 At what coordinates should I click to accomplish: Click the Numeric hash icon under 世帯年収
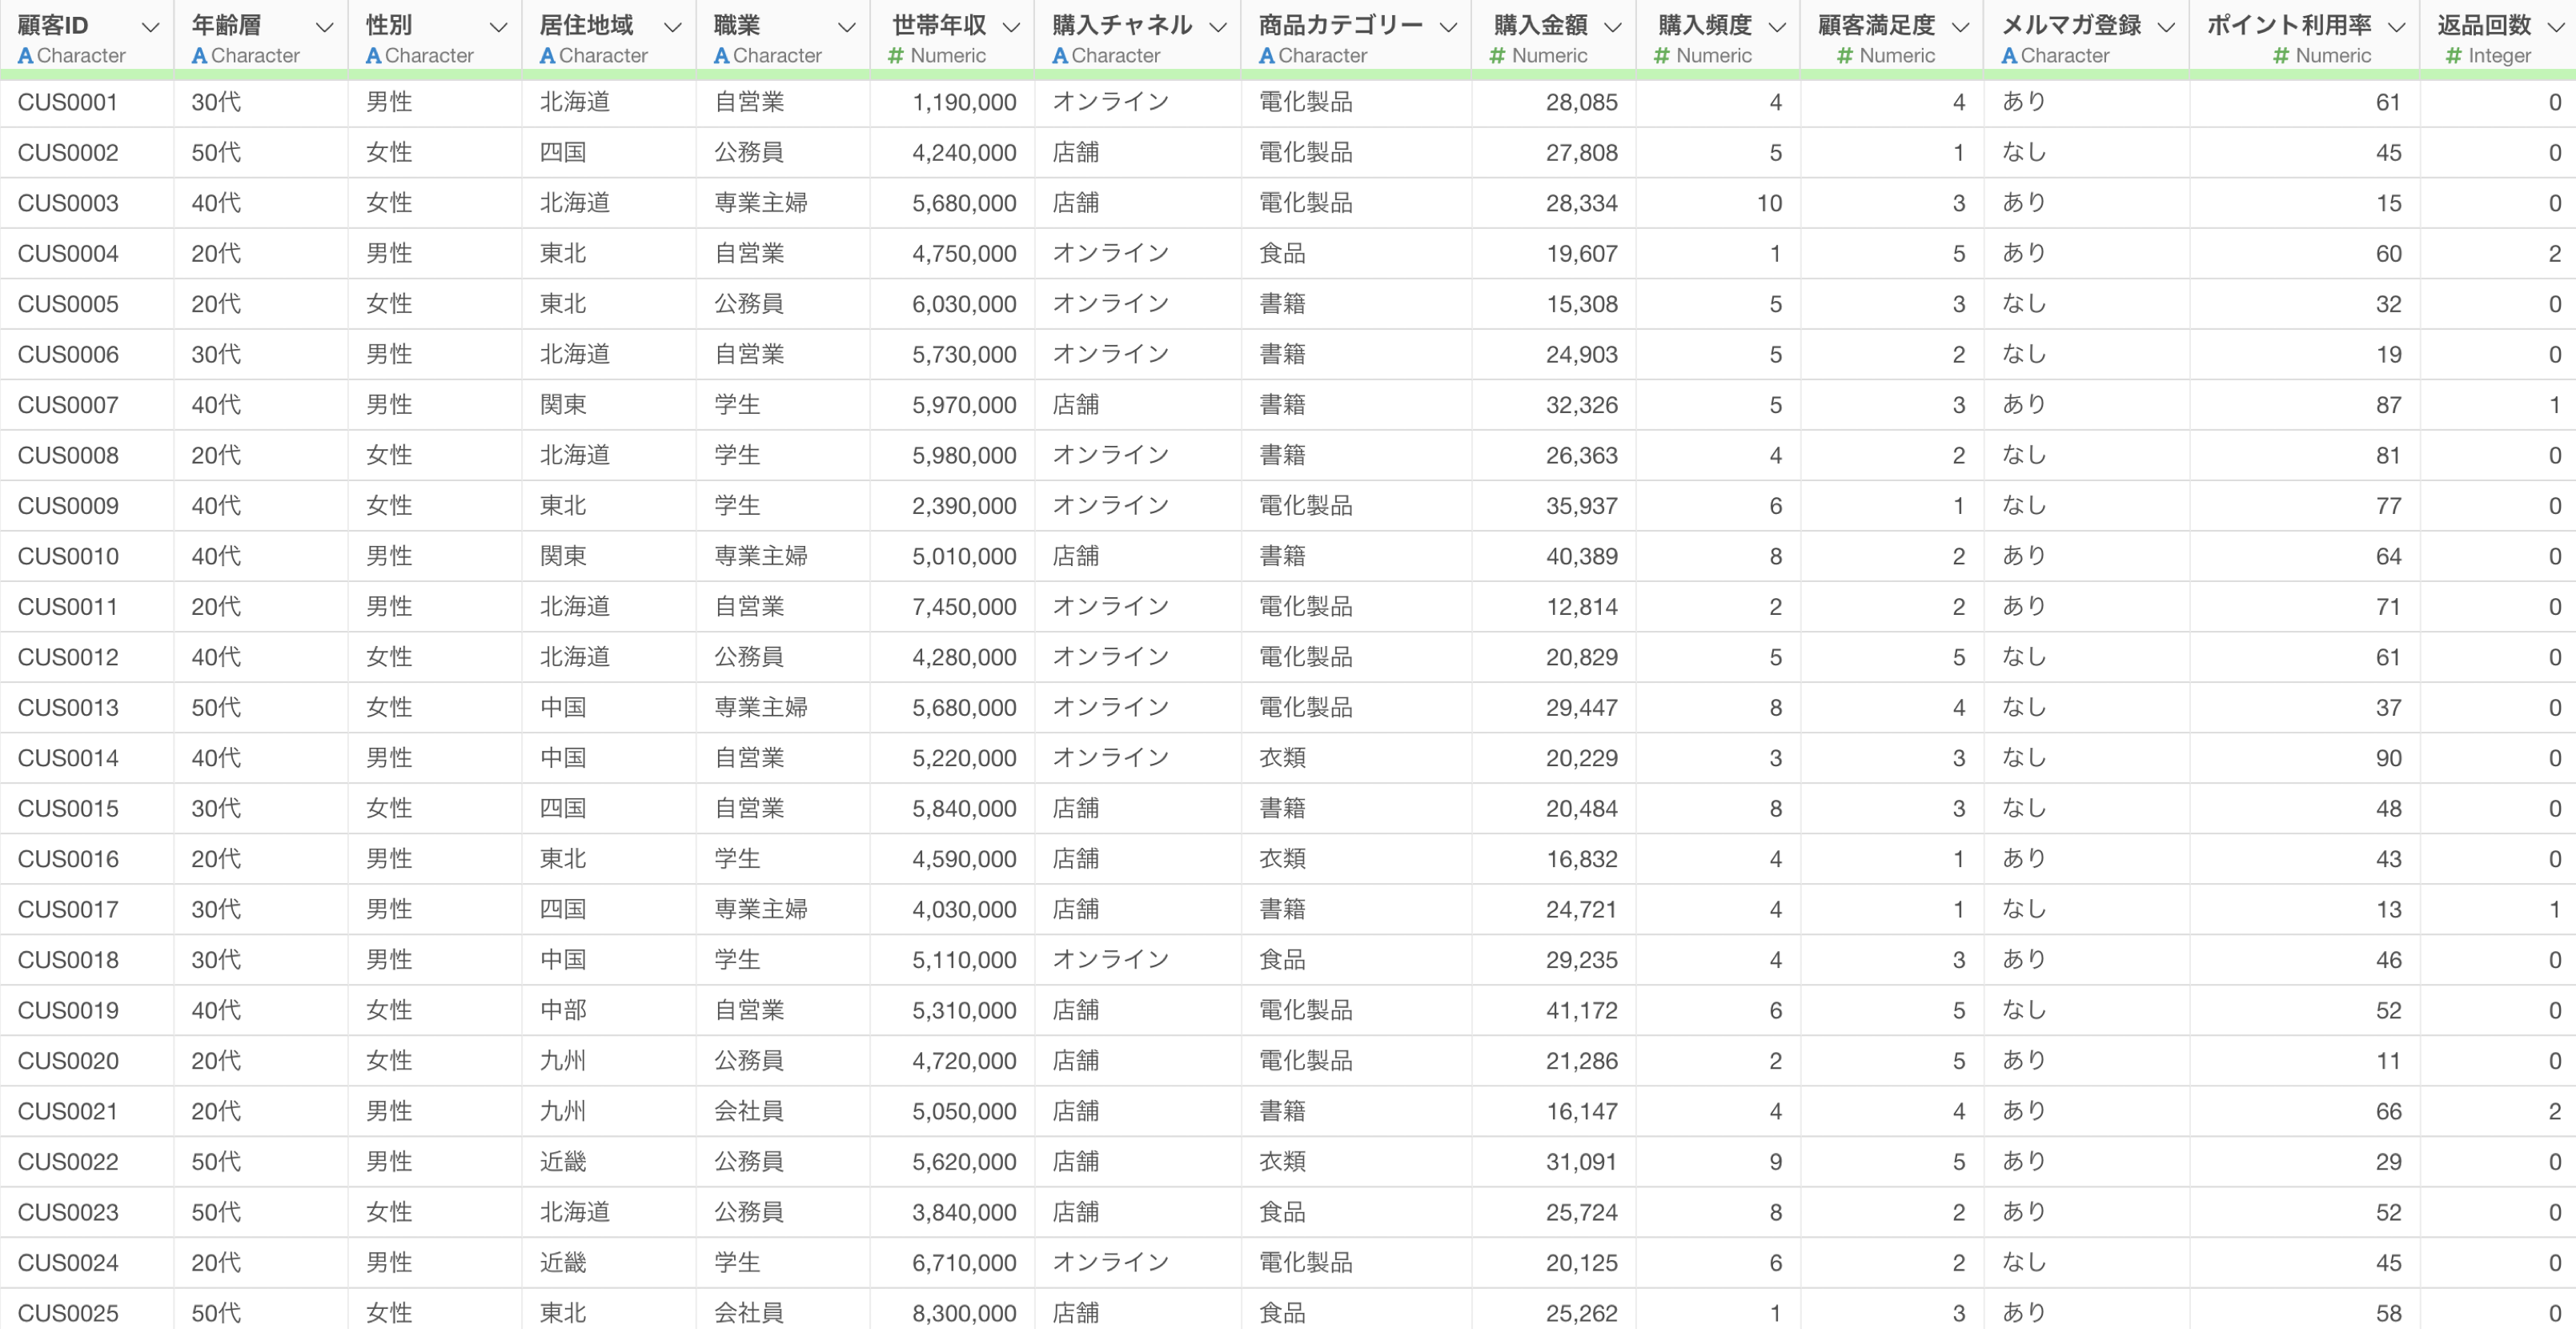point(896,56)
